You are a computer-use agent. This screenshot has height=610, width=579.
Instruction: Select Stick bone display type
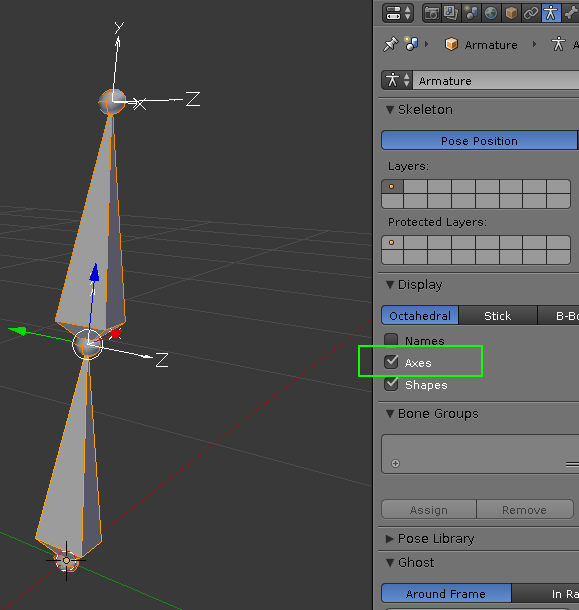(x=498, y=316)
